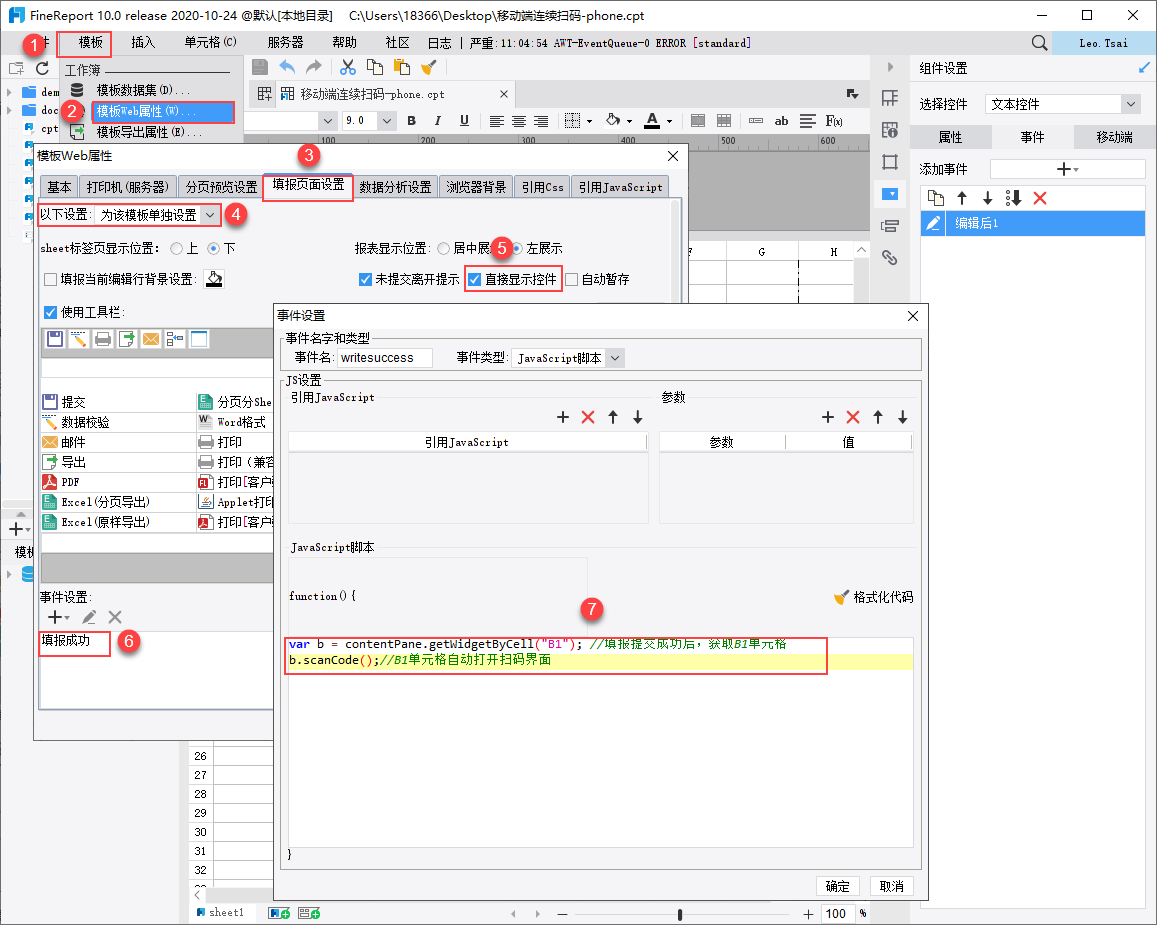Select sheet tab position 下 radio

[x=213, y=249]
